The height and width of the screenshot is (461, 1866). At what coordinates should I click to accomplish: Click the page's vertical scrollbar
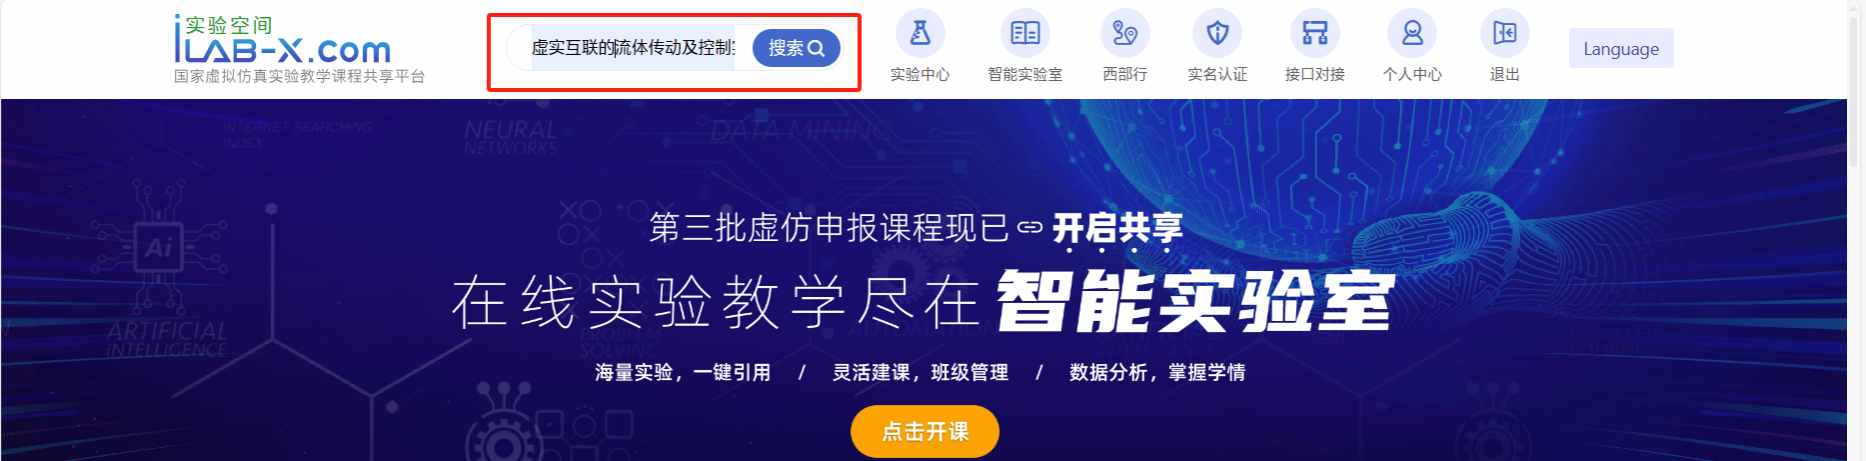(x=1855, y=230)
